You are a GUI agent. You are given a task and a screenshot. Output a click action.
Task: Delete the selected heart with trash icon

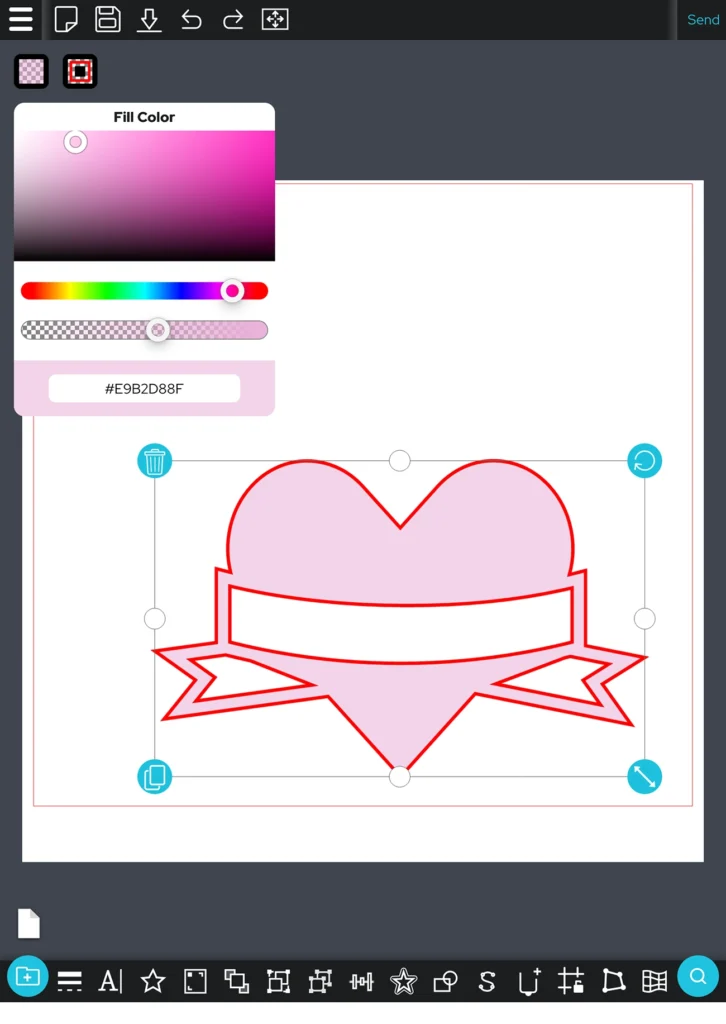click(154, 461)
